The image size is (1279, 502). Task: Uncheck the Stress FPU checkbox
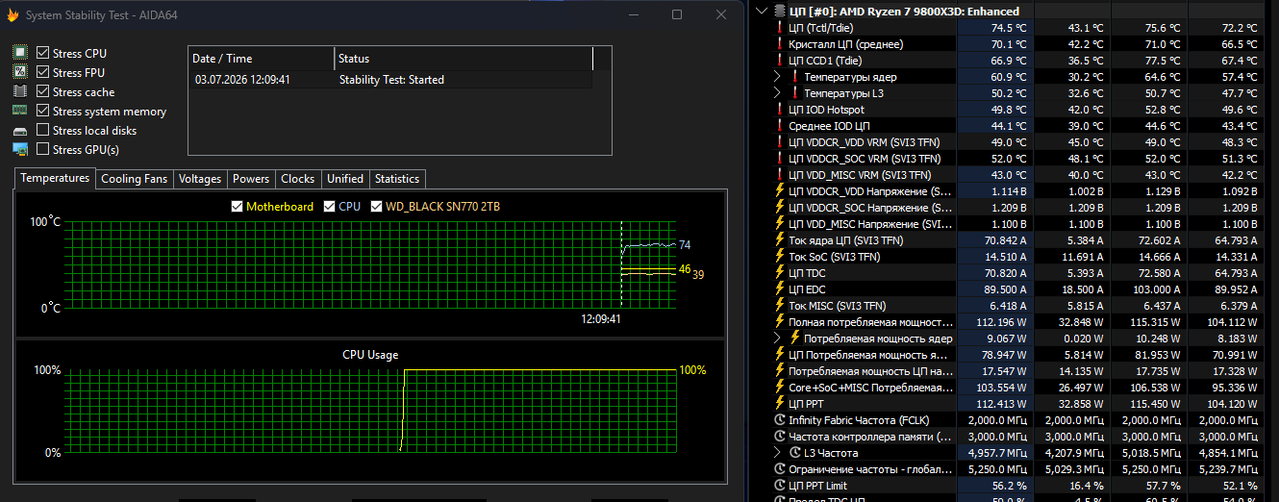(42, 72)
